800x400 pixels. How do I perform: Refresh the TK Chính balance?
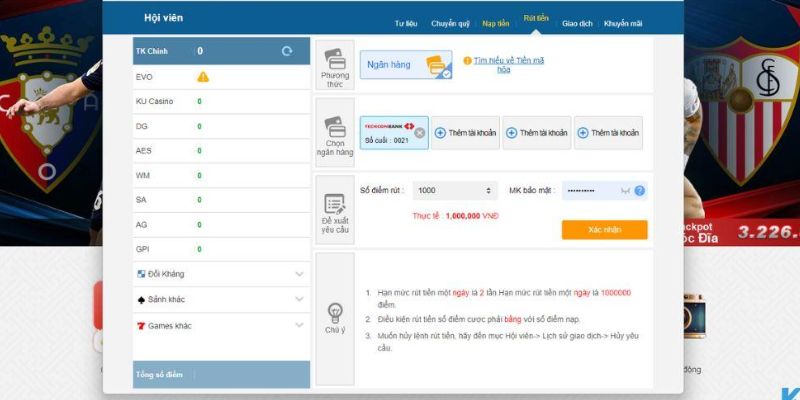pyautogui.click(x=287, y=51)
